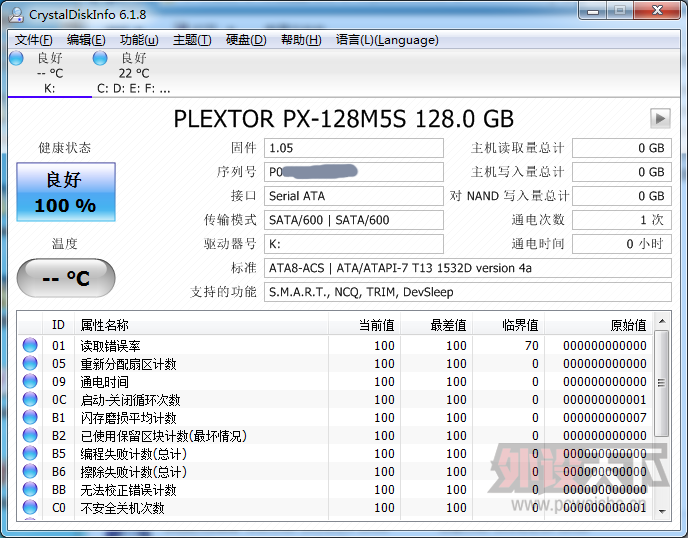Viewport: 688px width, 538px height.
Task: Click status icon for 0C 启动-关闭循环次数
Action: click(30, 399)
